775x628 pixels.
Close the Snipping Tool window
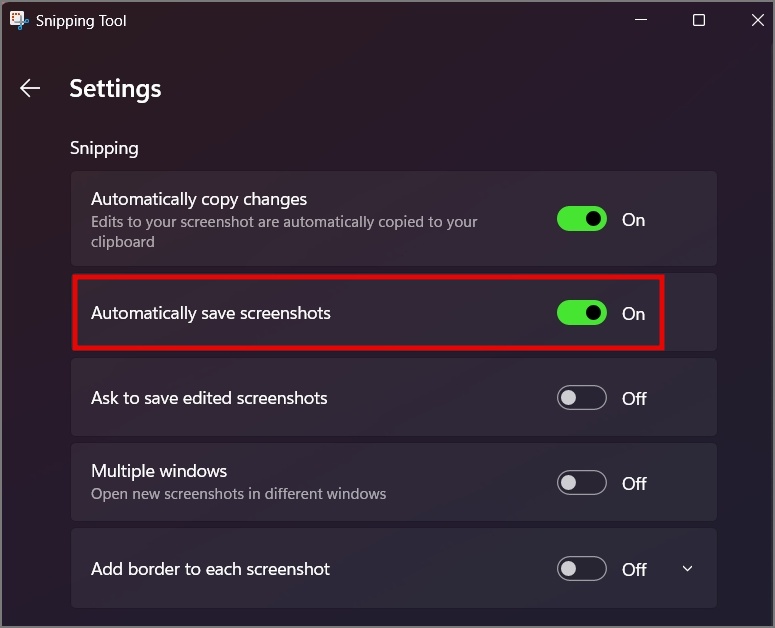(757, 20)
